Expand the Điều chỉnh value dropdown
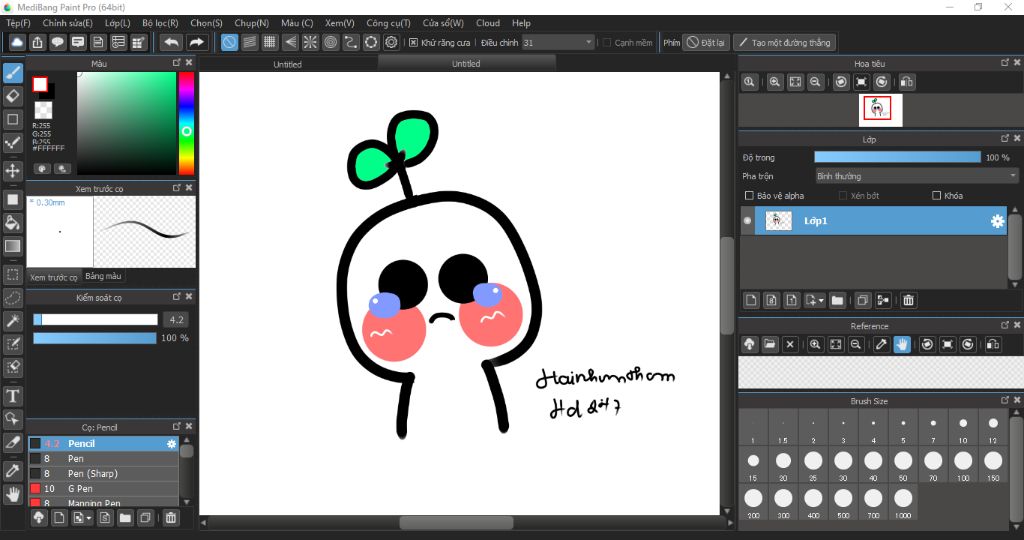 (x=588, y=43)
